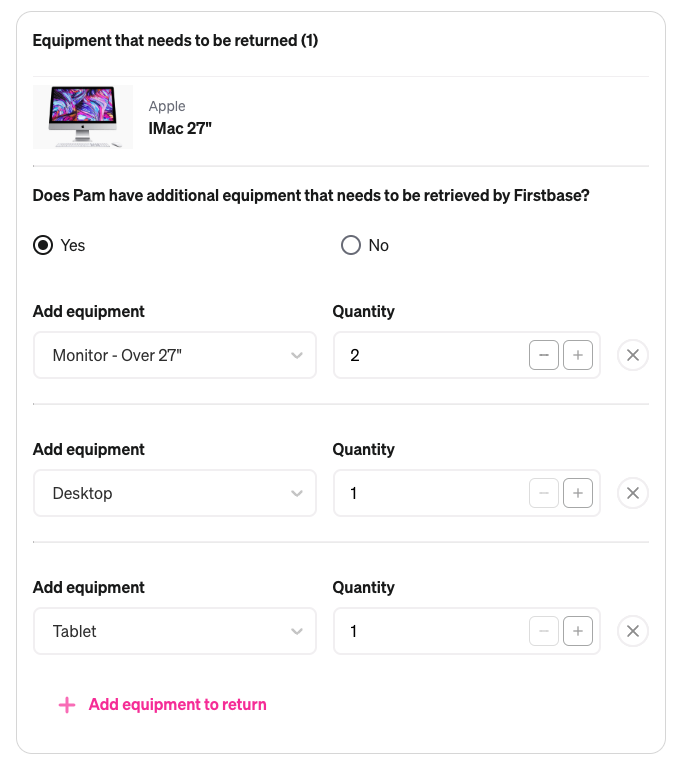Screen dimensions: 691x772
Task: Click the pink plus icon to add equipment
Action: click(x=67, y=705)
